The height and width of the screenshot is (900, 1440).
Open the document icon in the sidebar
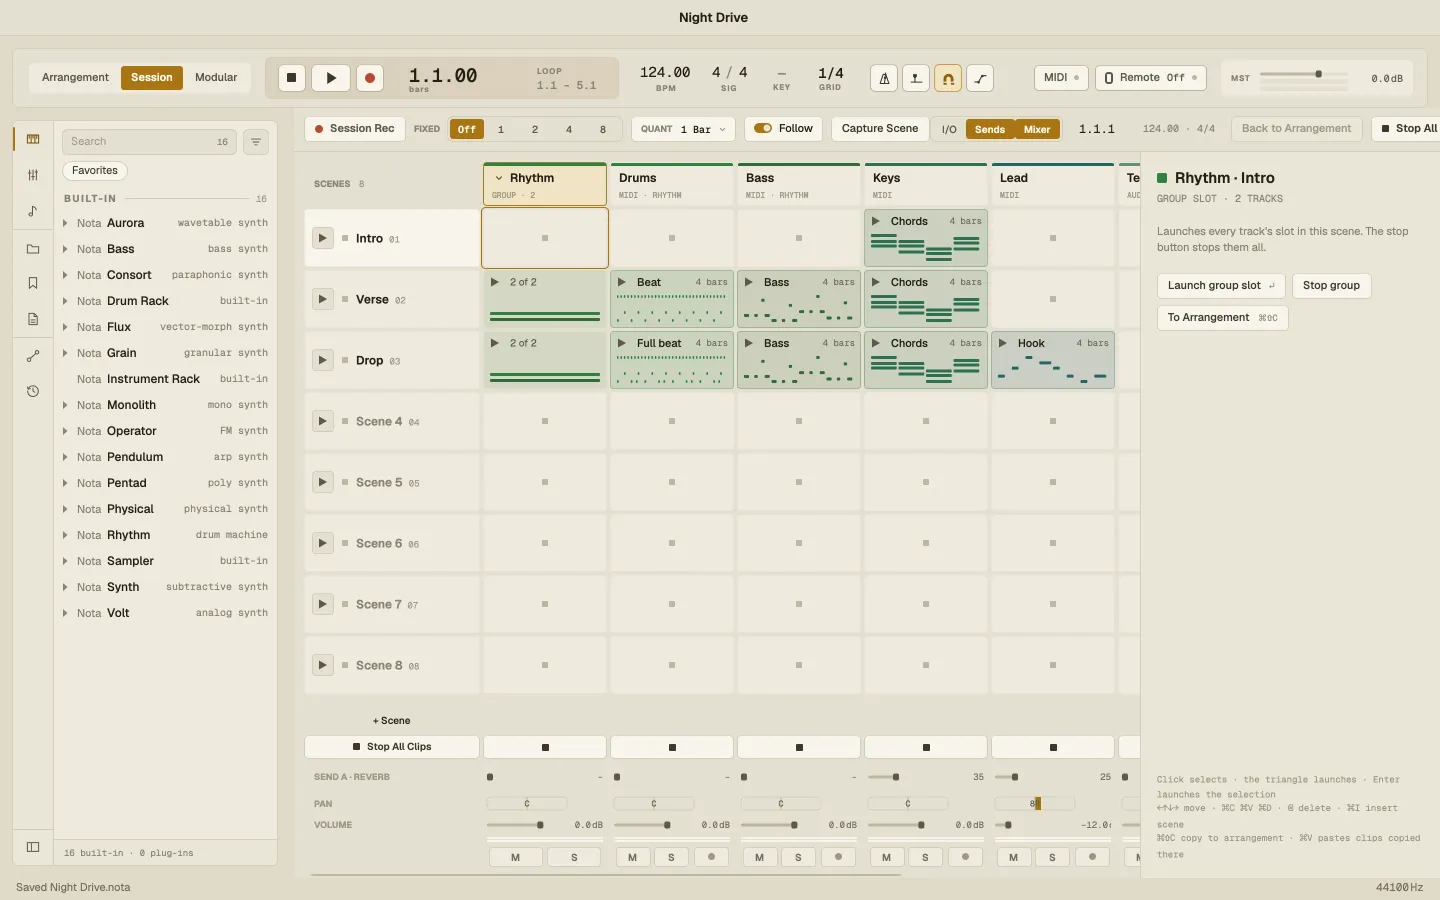tap(33, 319)
